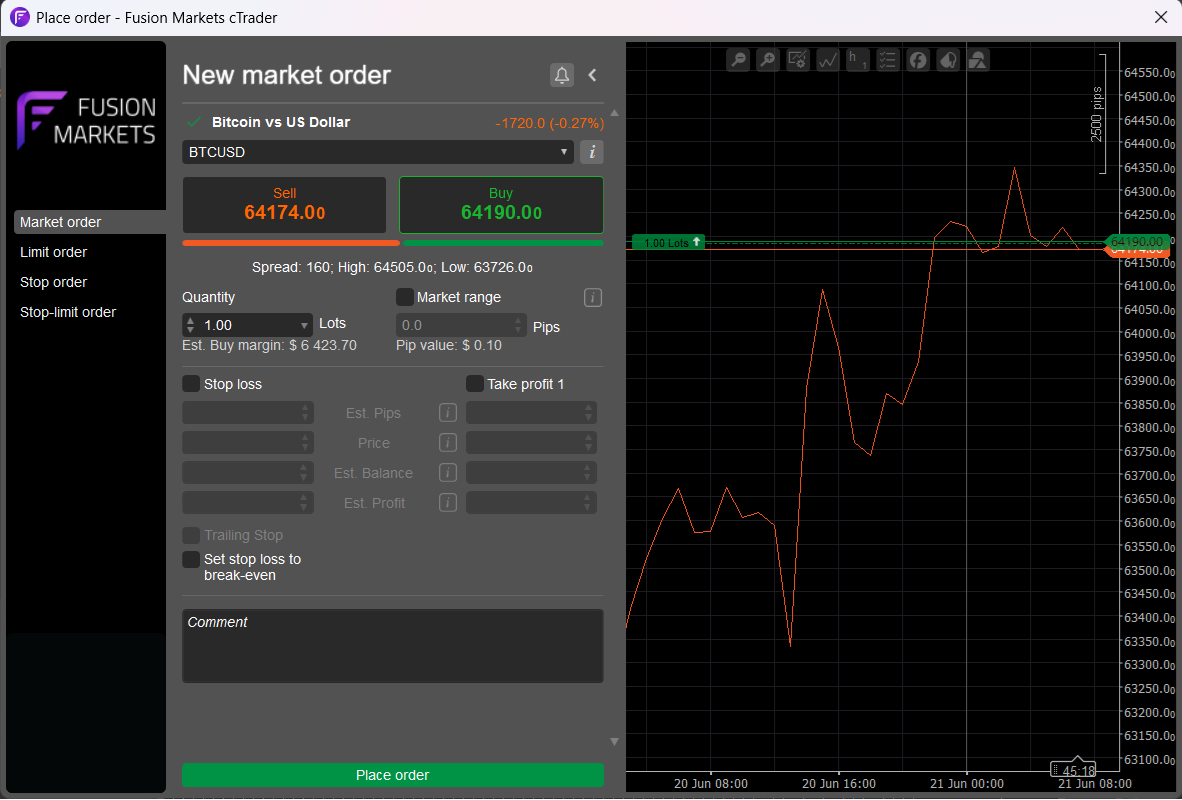Switch to the Stop order tab

click(54, 282)
